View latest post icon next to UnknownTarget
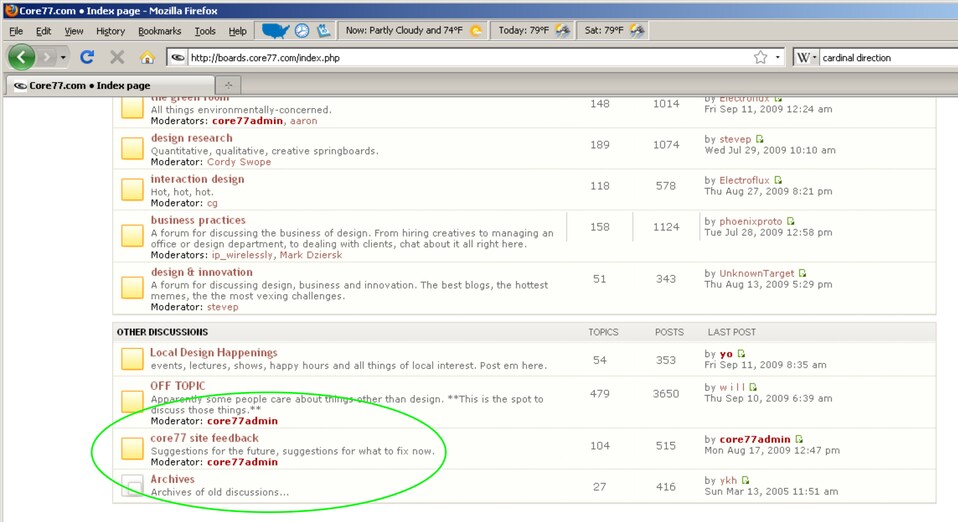 pyautogui.click(x=802, y=273)
